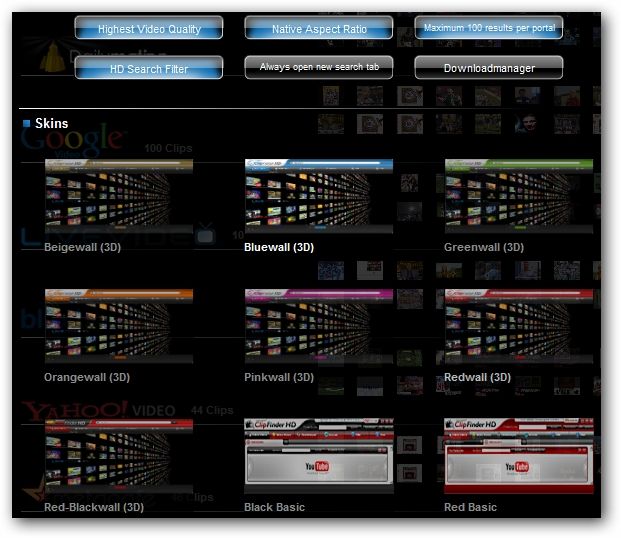This screenshot has width=621, height=538.
Task: Select the Orangewall (3D) skin thumbnail
Action: point(119,326)
